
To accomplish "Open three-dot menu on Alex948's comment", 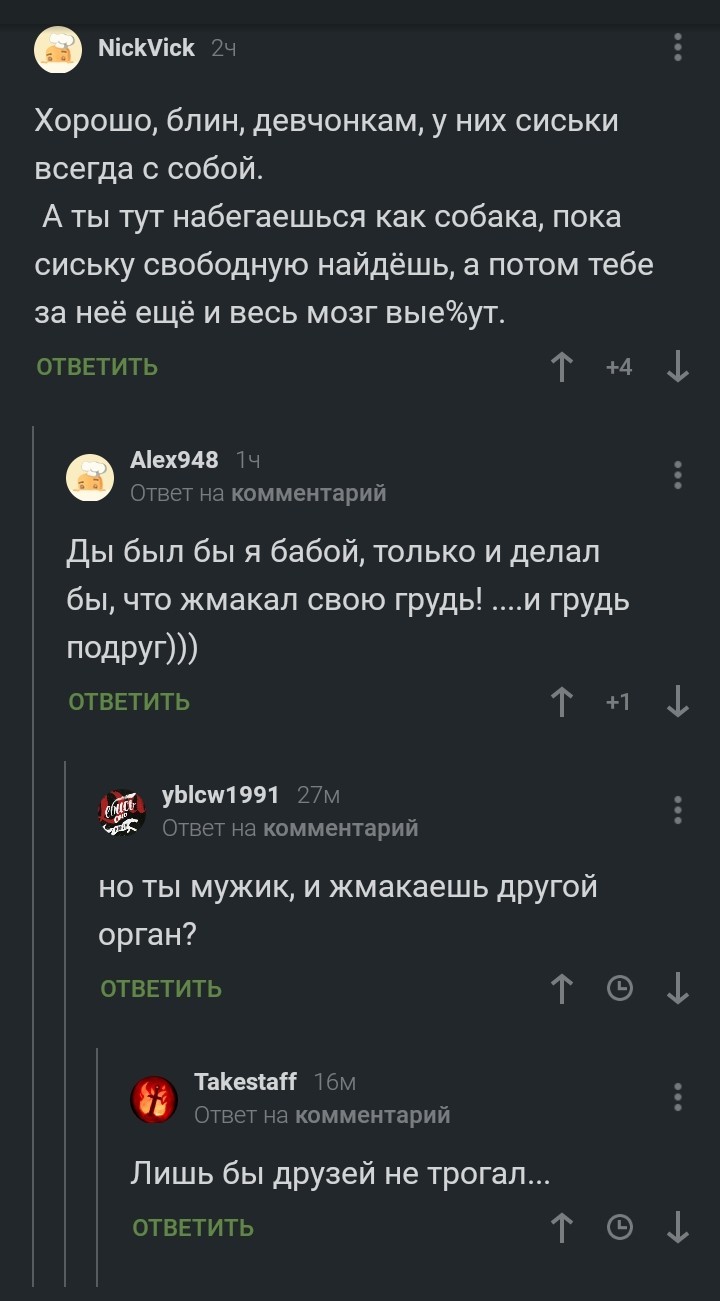I will click(x=678, y=474).
